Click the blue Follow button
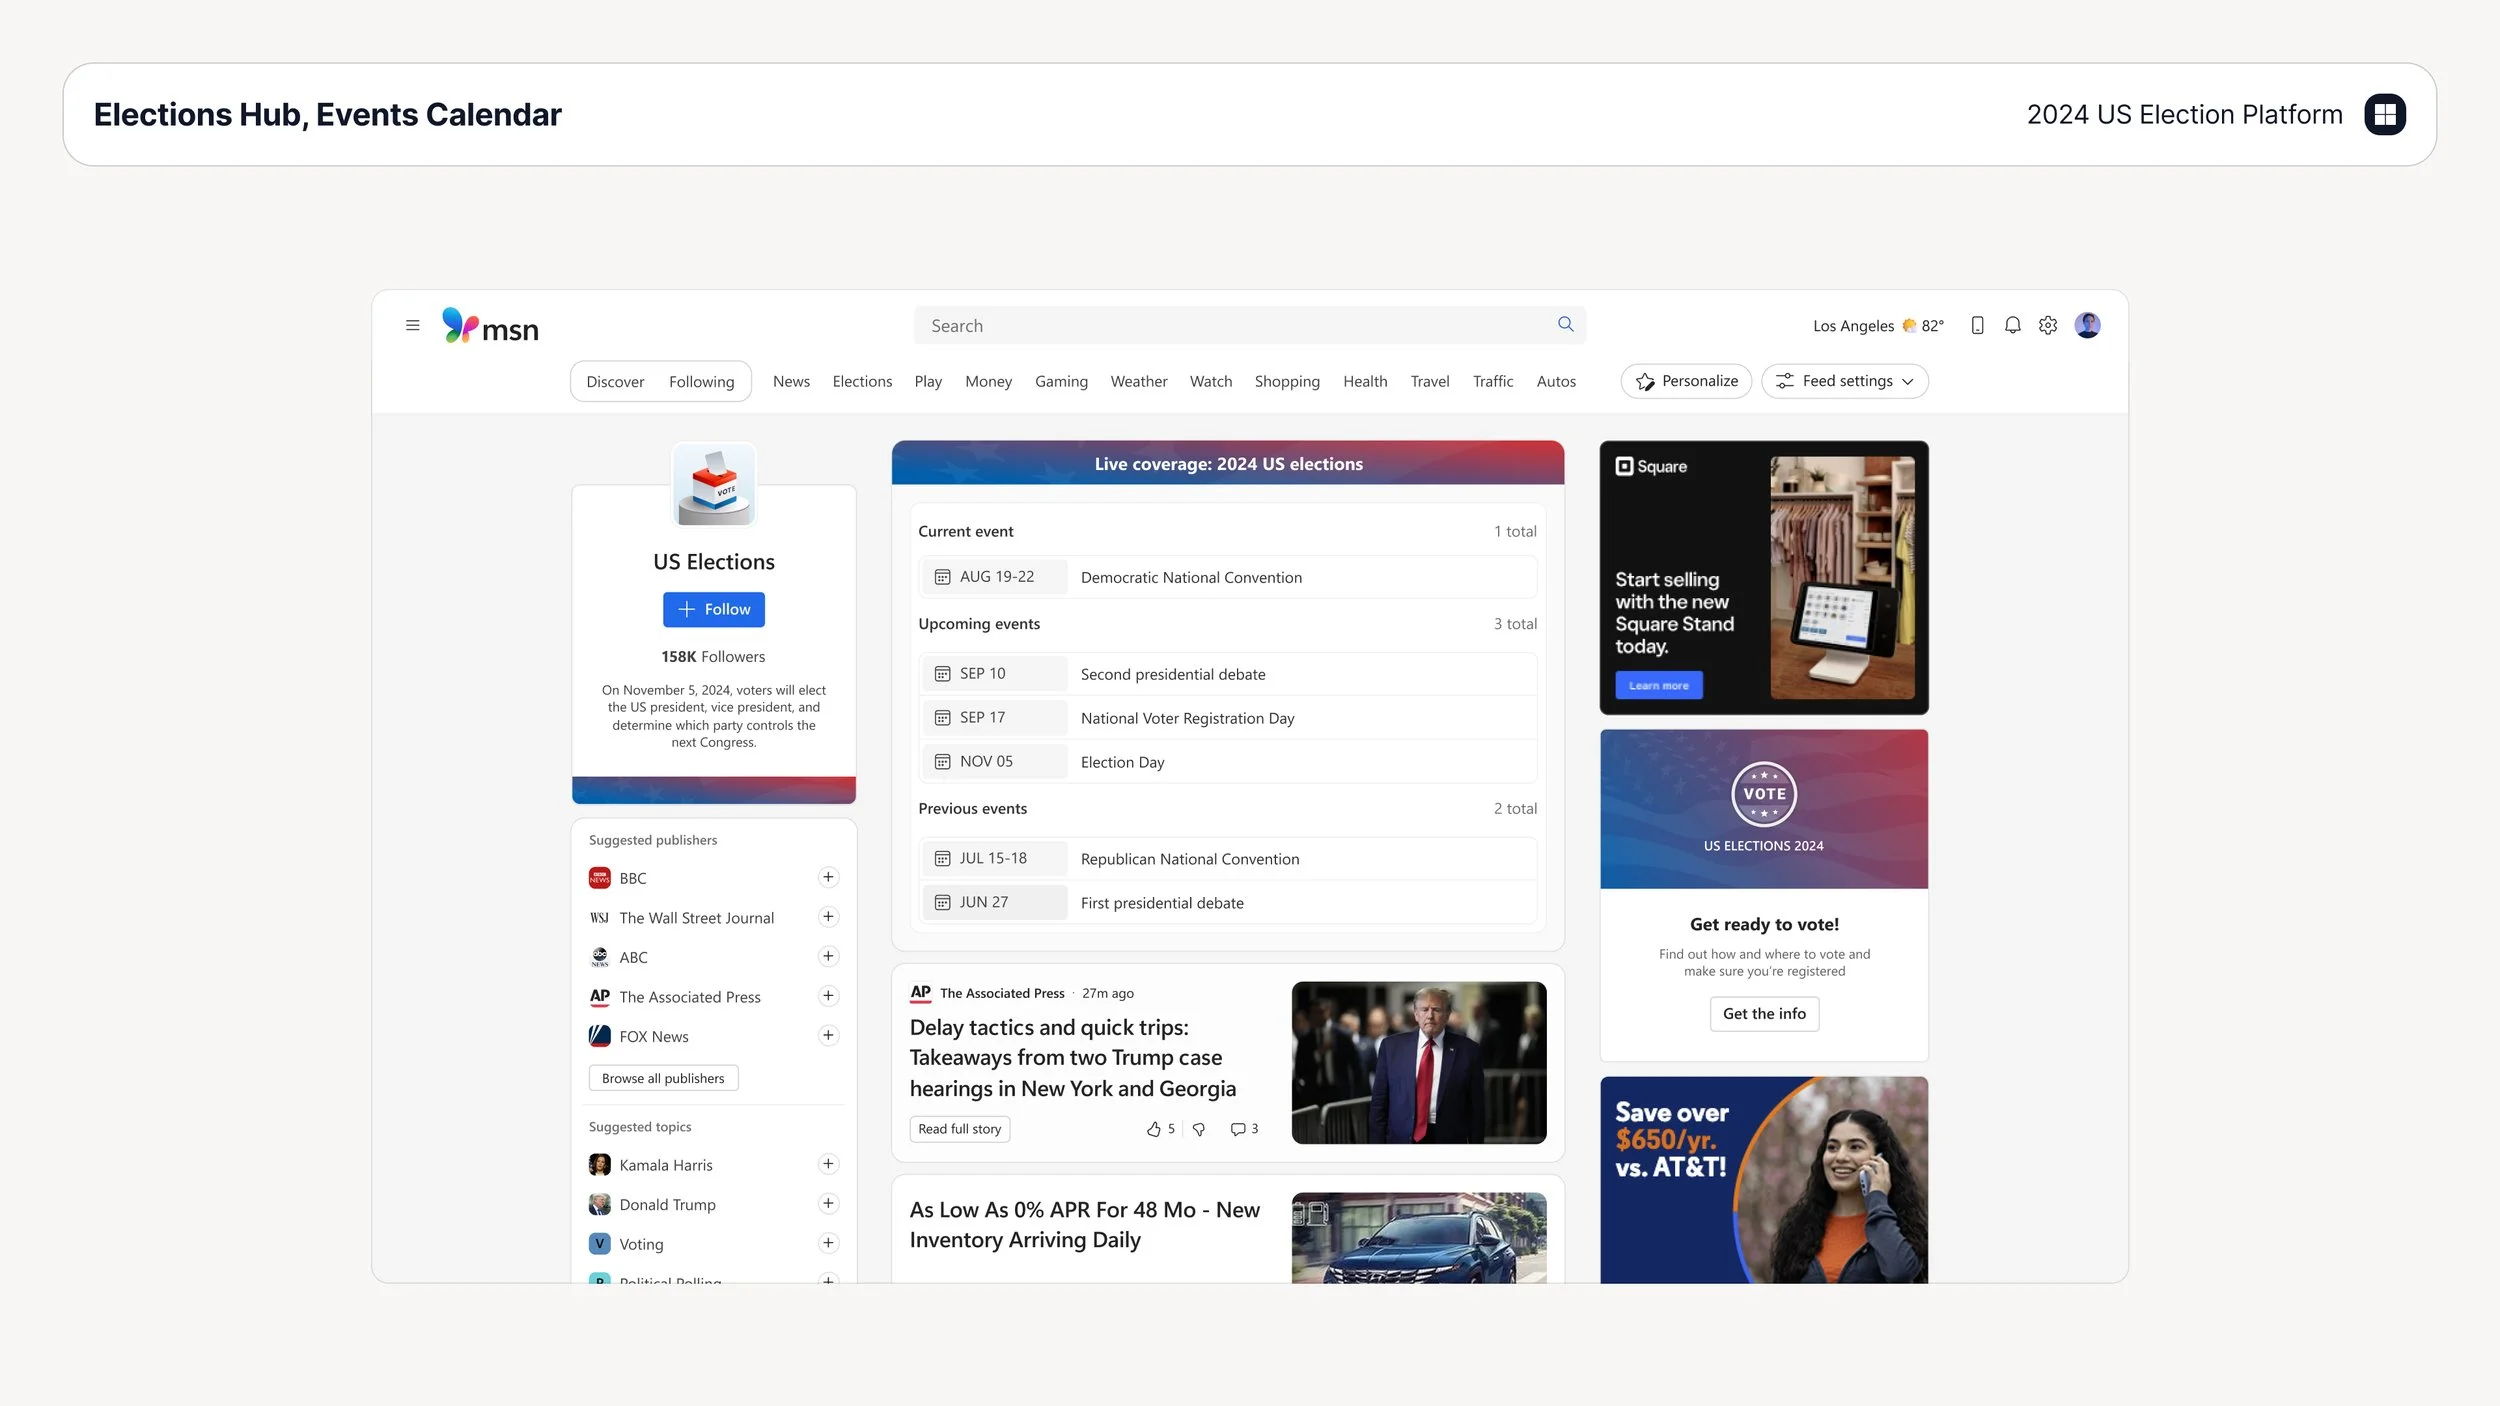Image resolution: width=2500 pixels, height=1406 pixels. click(713, 609)
